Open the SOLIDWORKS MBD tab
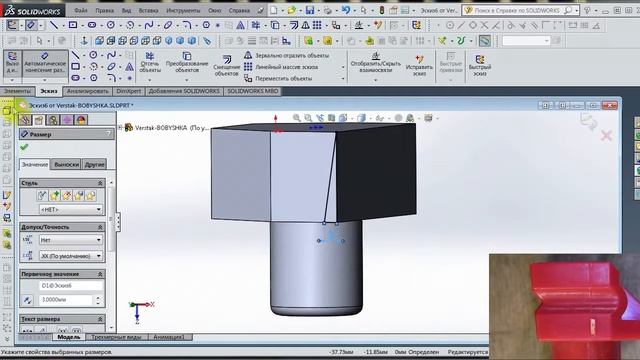Viewport: 640px width, 360px height. point(253,91)
